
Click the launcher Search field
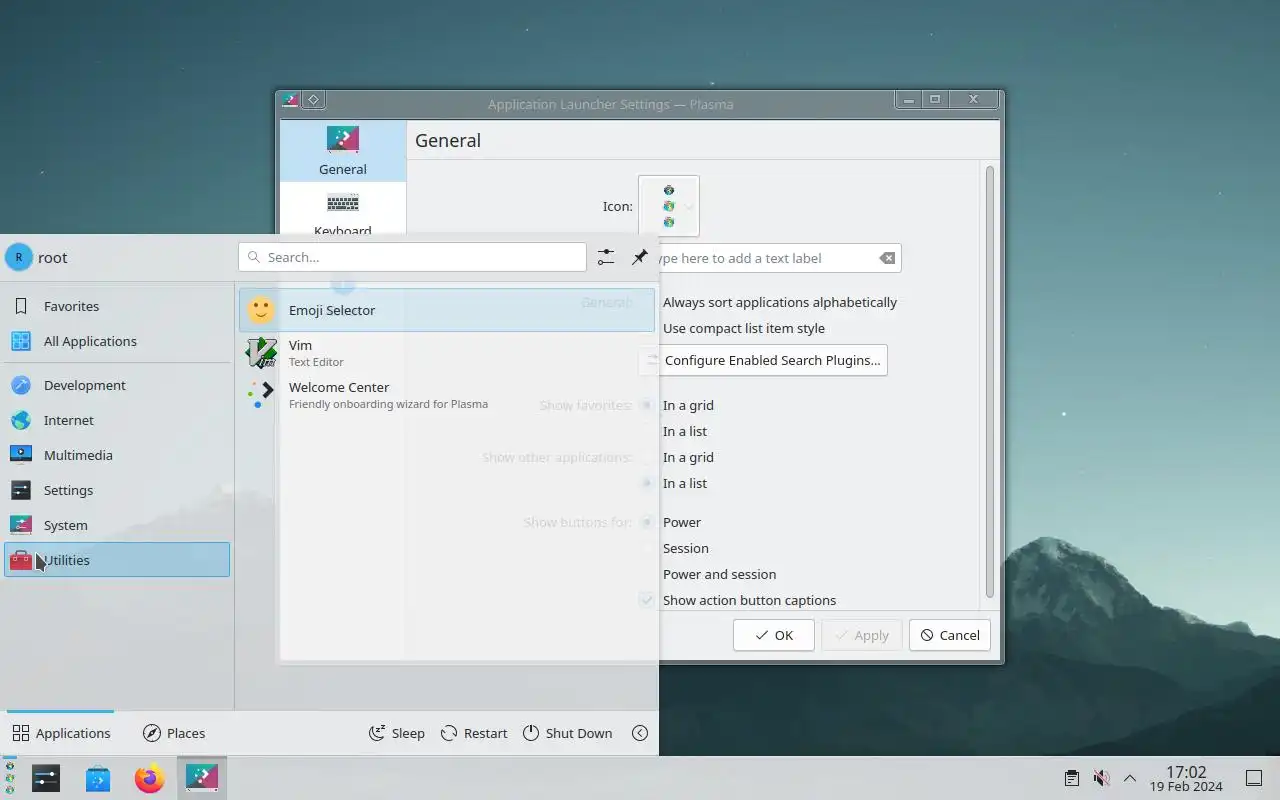tap(412, 257)
